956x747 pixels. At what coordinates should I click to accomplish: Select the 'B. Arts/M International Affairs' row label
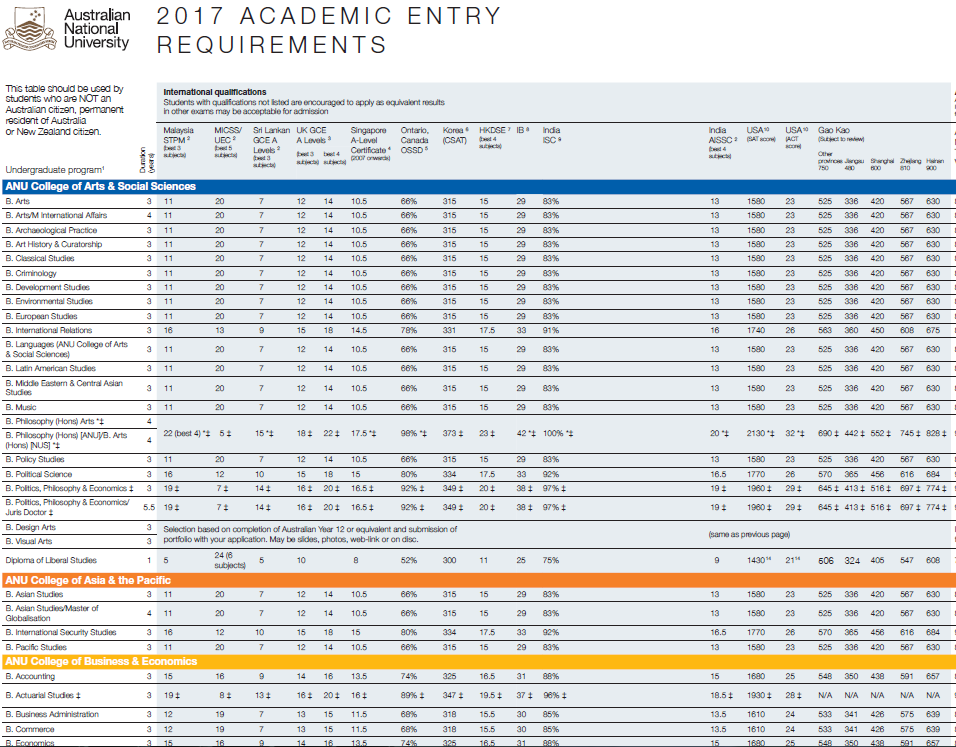(56, 215)
